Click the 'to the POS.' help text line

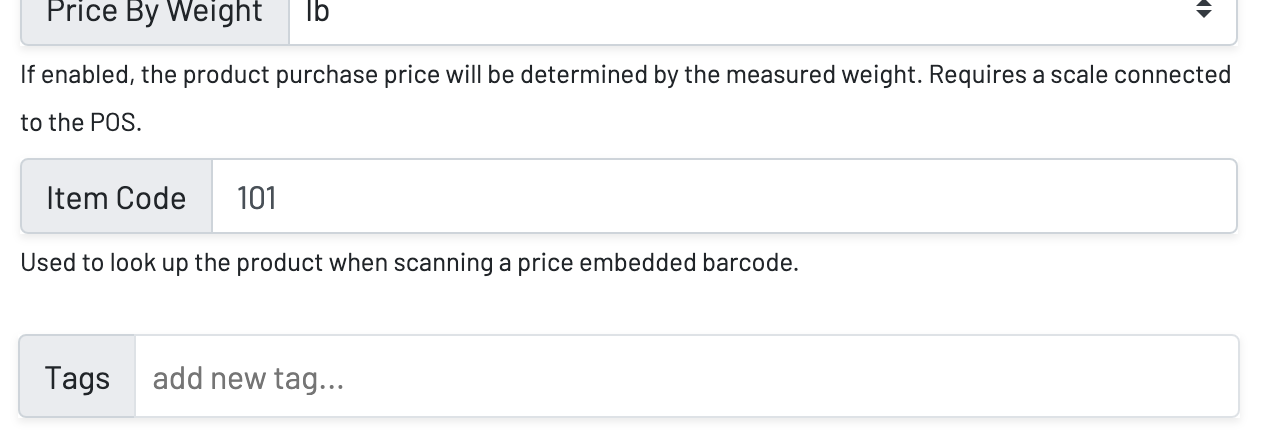click(x=80, y=124)
